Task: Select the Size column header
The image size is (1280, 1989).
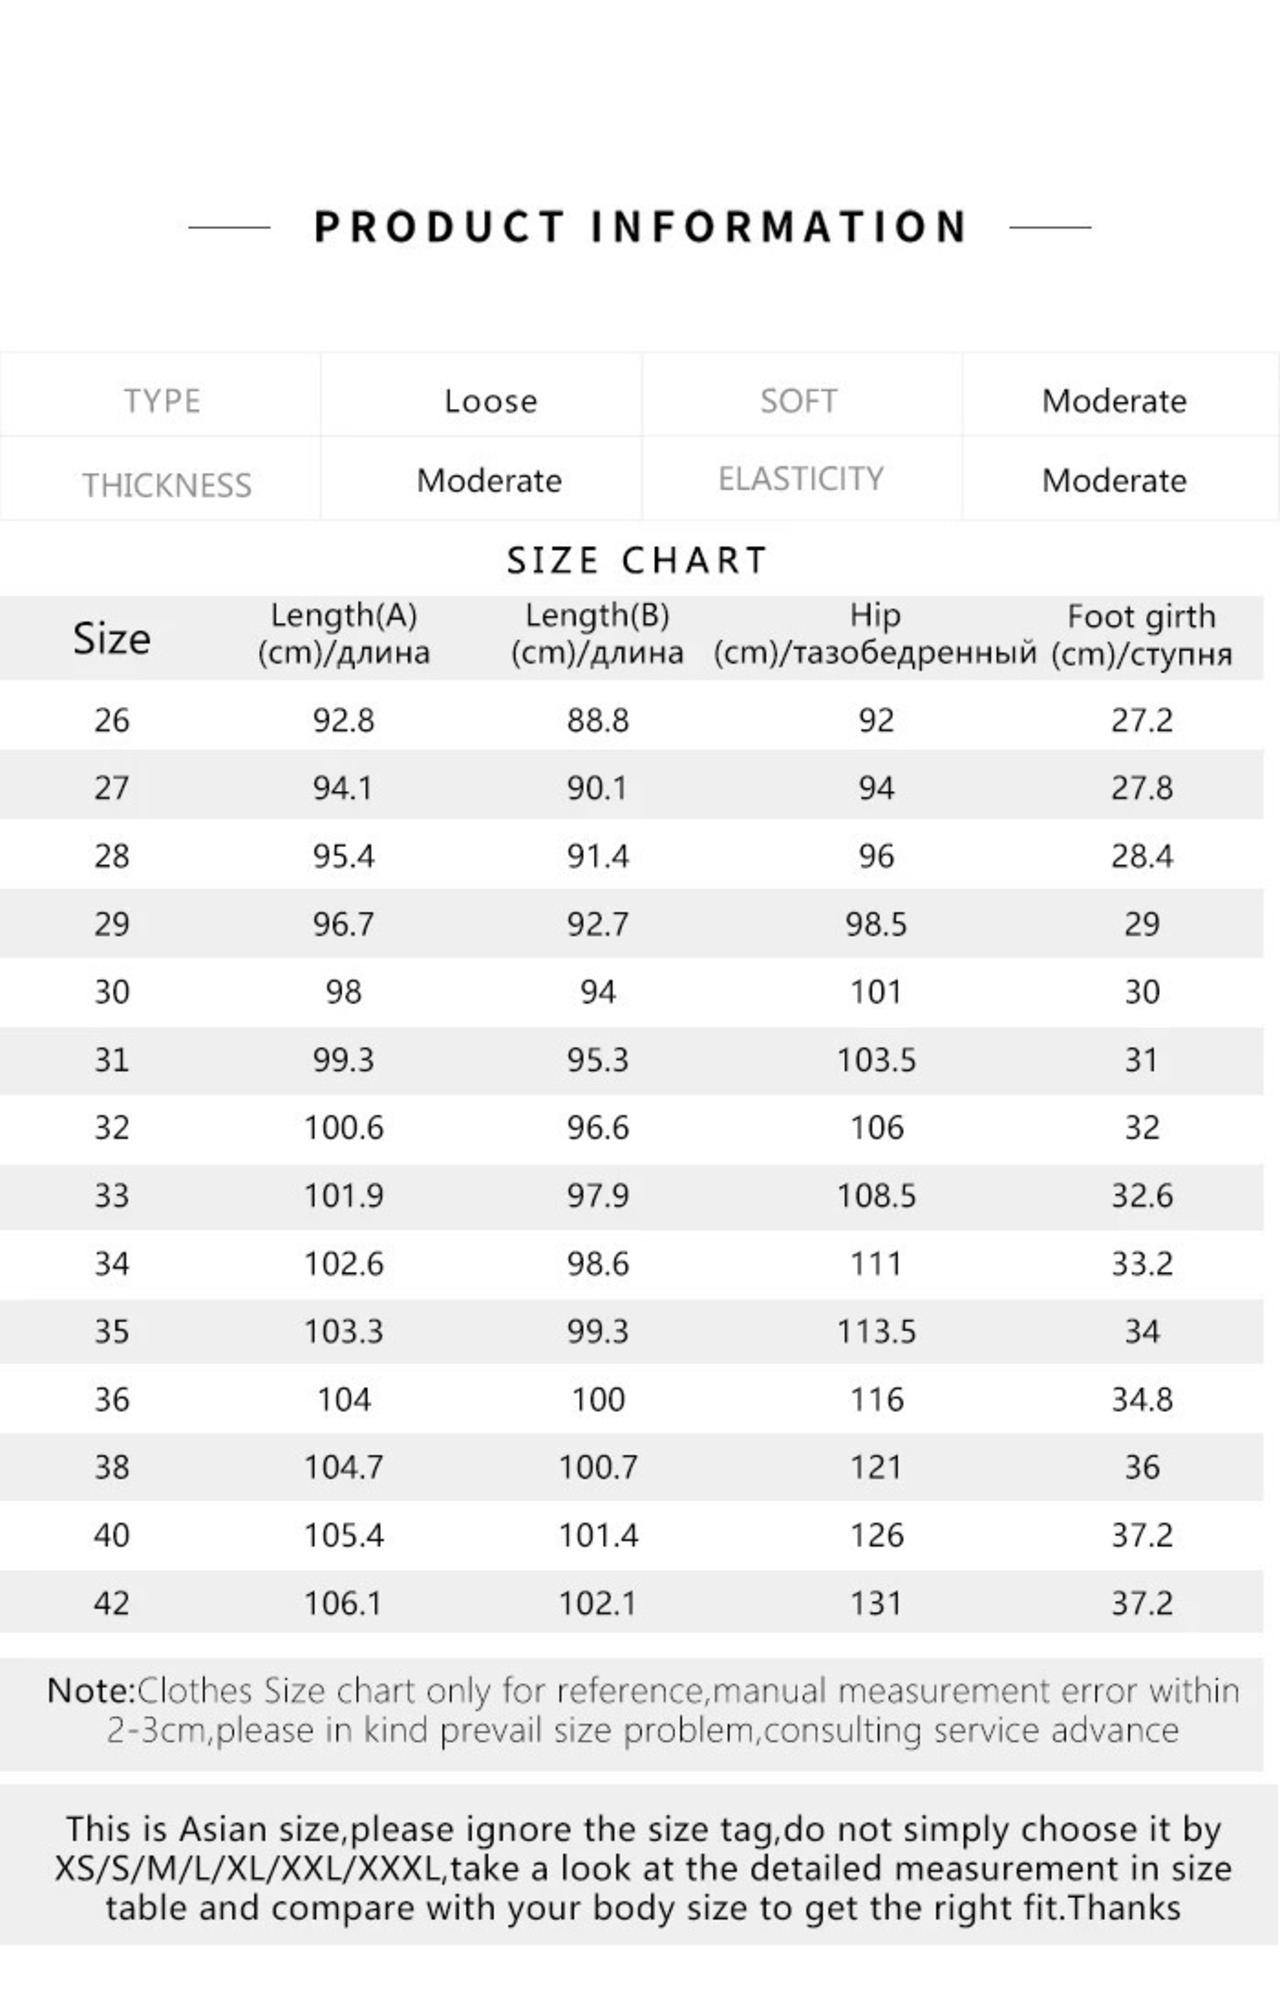Action: coord(111,638)
